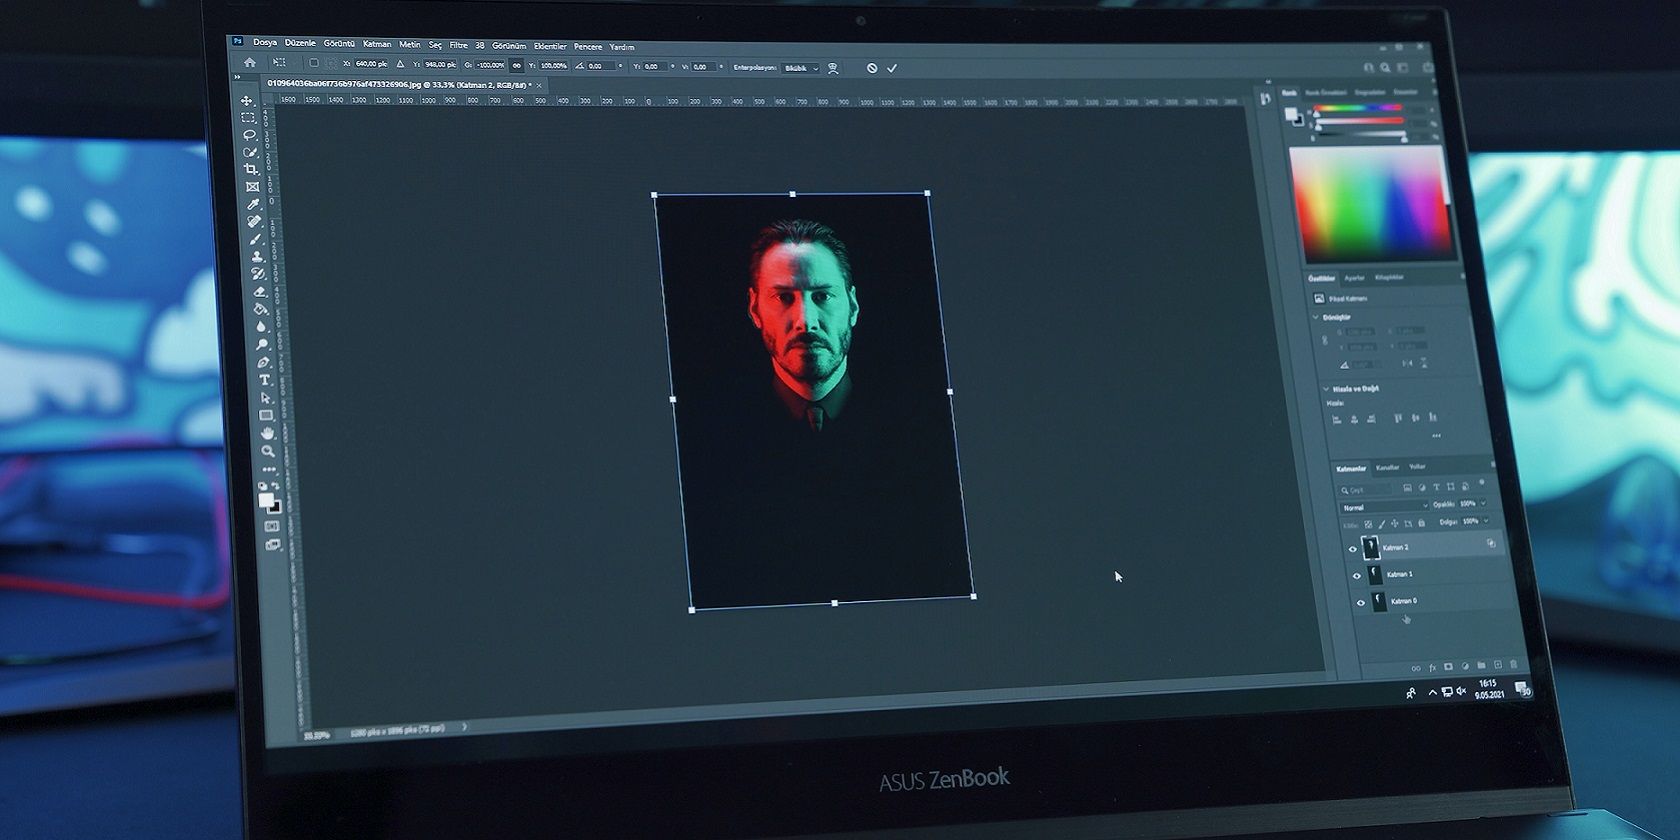Select the Pen tool
This screenshot has width=1680, height=840.
(x=263, y=362)
